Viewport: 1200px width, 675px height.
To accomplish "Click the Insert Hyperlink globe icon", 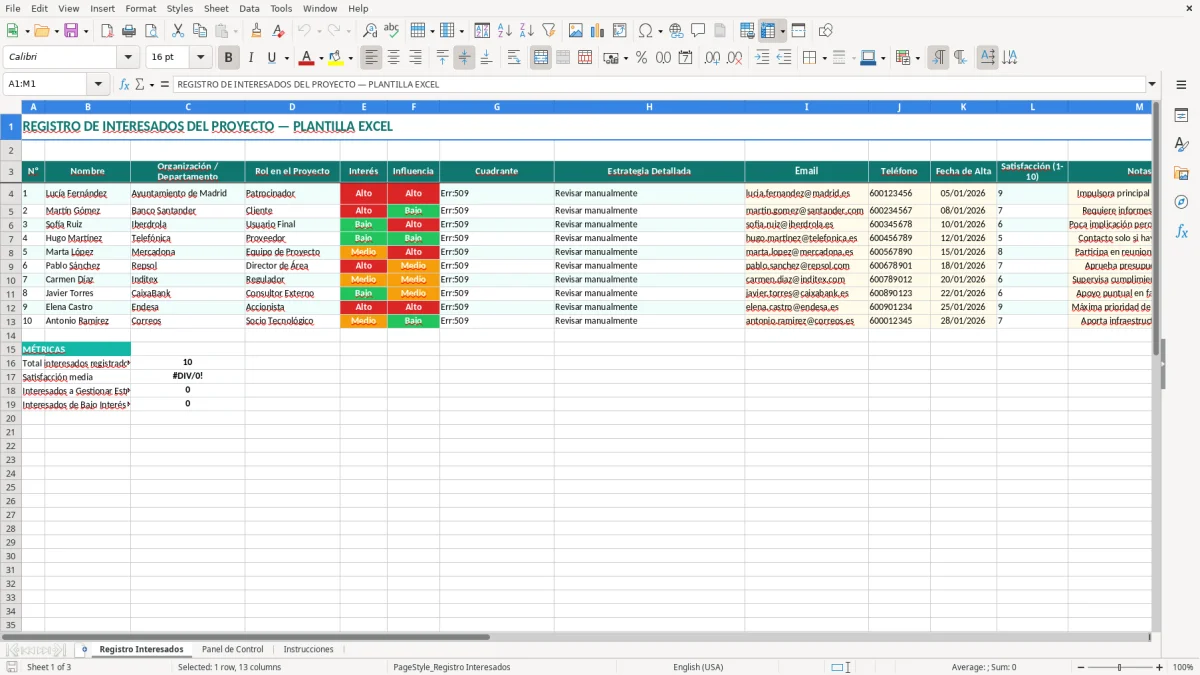I will point(676,31).
